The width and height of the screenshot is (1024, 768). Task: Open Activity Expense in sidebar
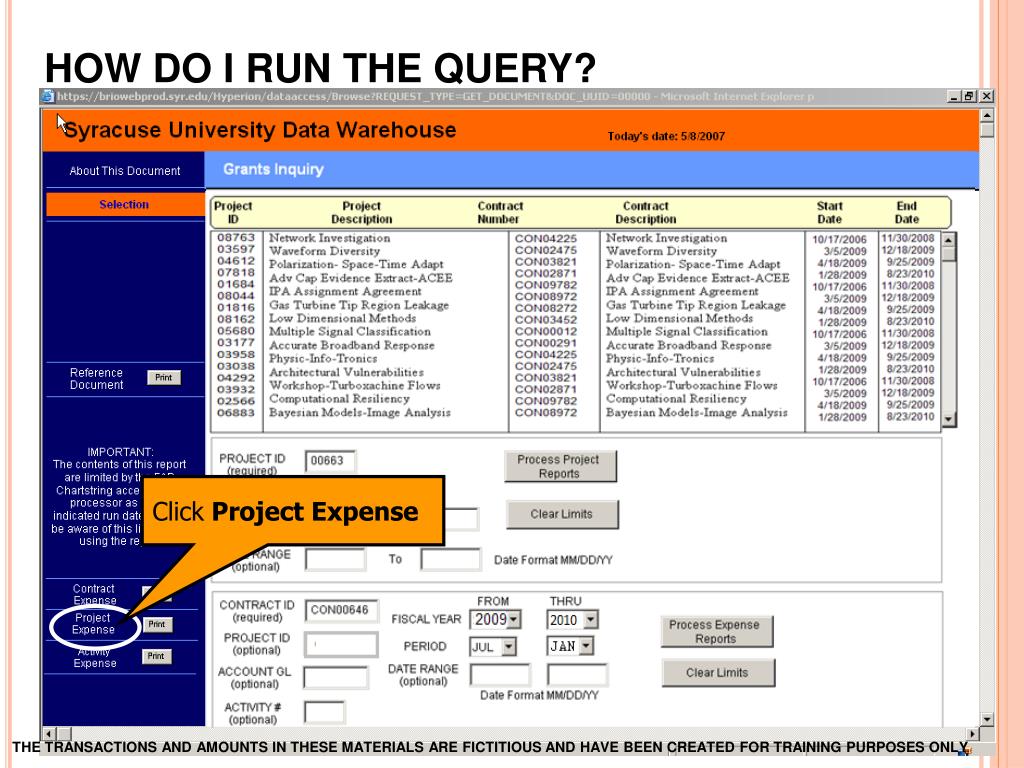[x=95, y=658]
